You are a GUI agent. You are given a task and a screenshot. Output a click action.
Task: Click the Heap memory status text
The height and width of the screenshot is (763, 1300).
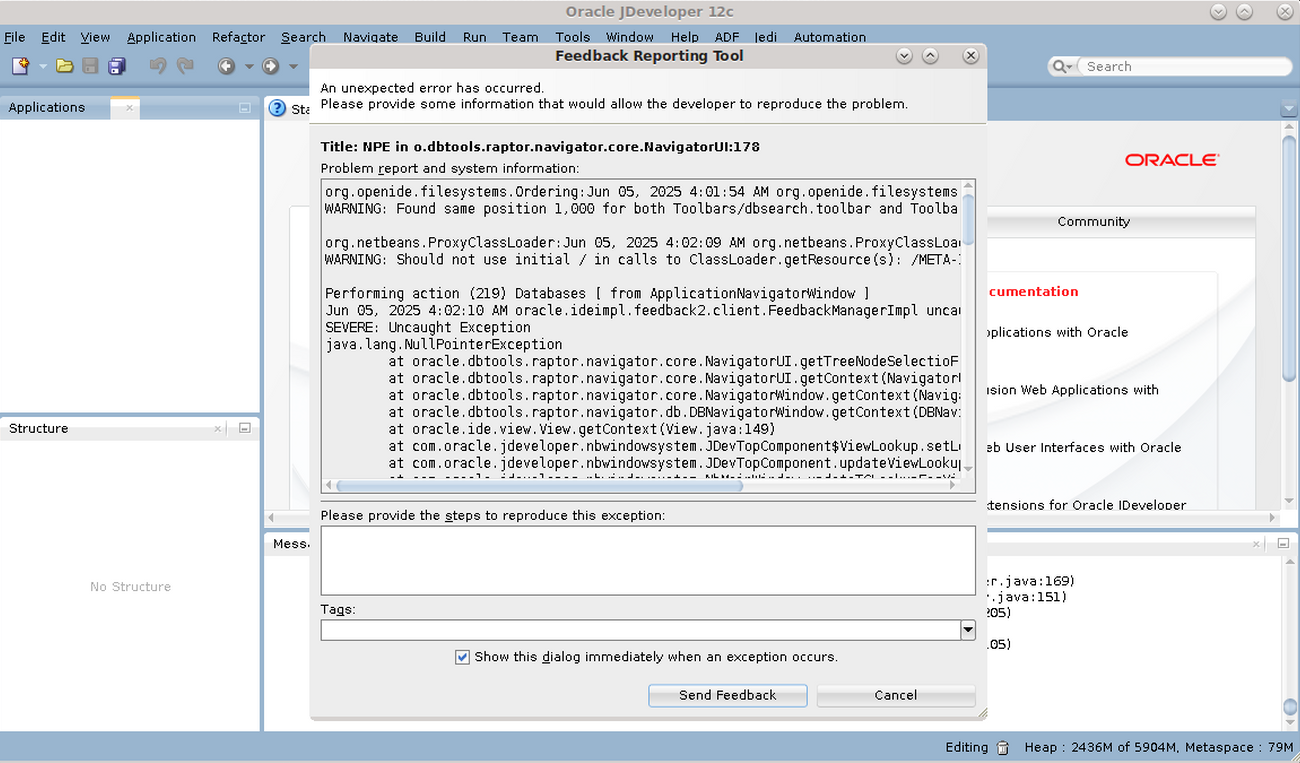(x=1159, y=747)
